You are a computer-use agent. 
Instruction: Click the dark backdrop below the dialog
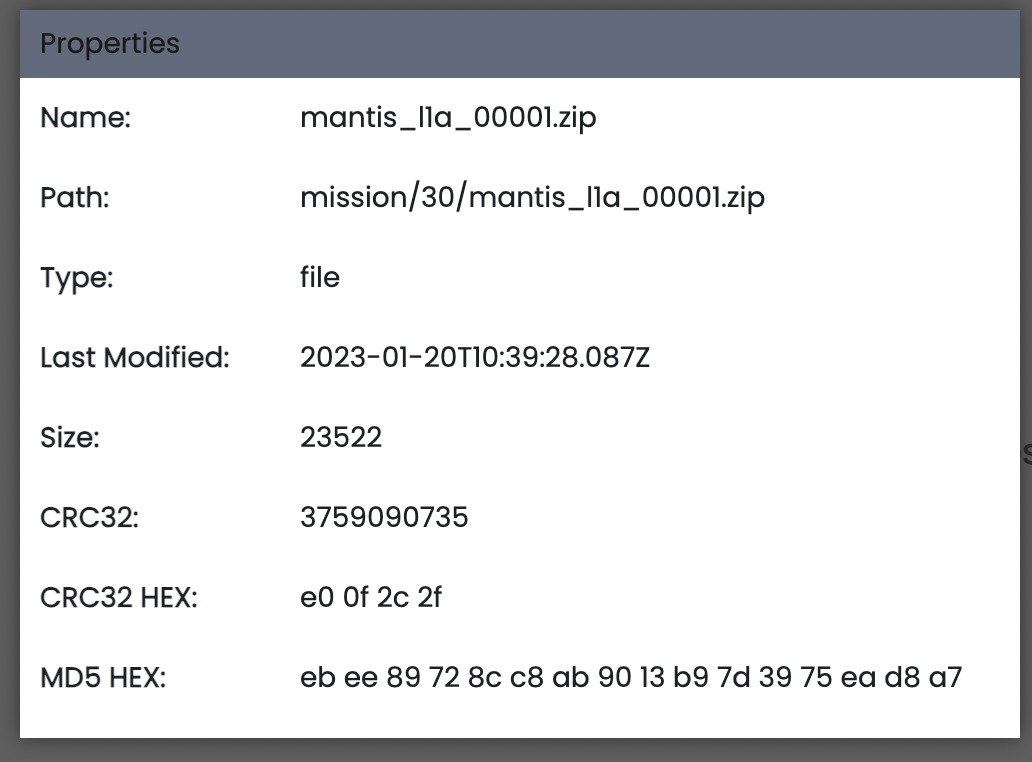click(516, 751)
